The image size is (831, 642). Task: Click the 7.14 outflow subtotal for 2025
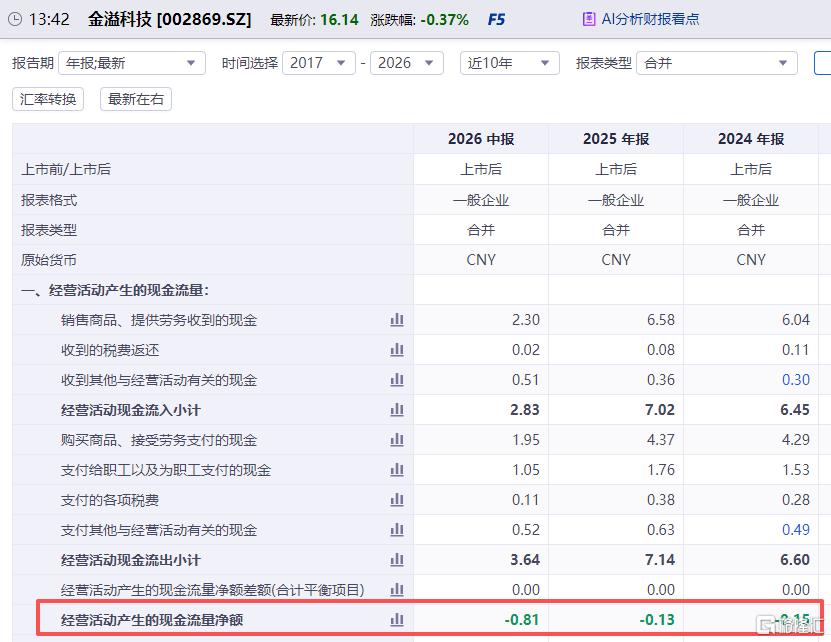pos(660,559)
